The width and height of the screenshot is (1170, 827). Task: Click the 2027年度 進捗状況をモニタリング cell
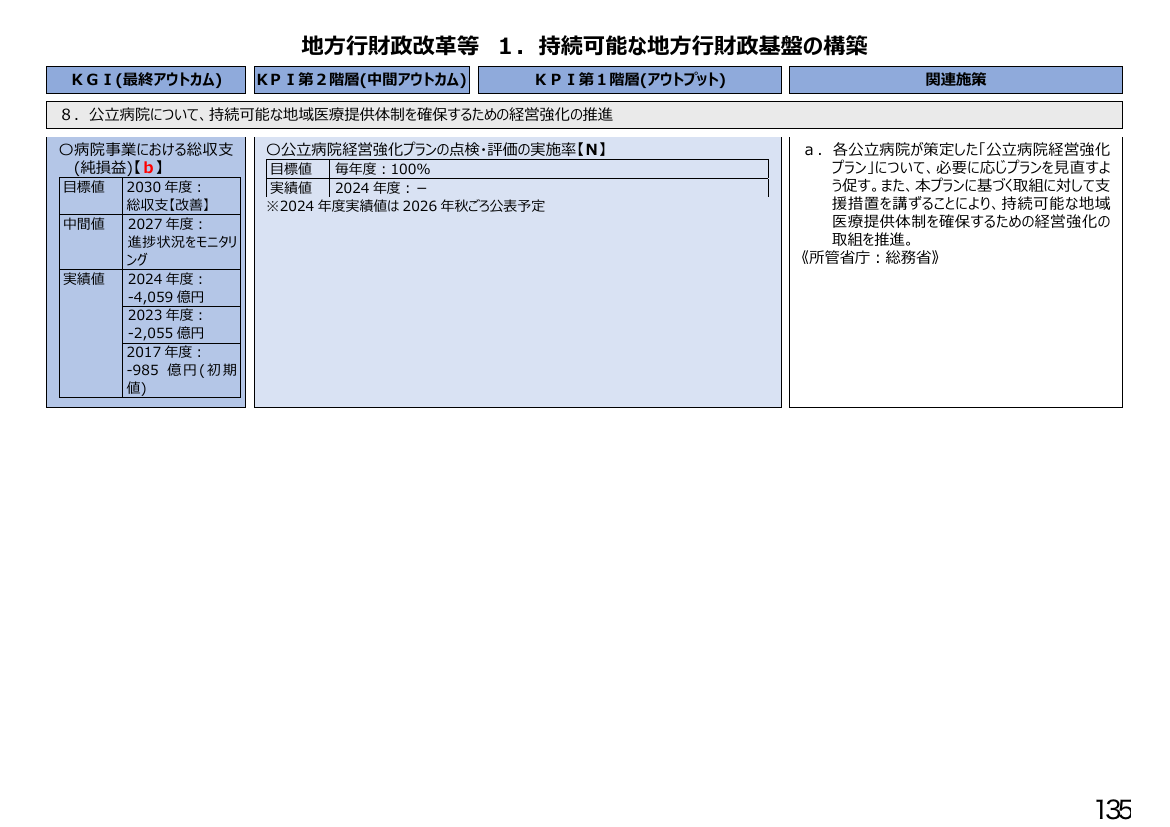coord(182,243)
